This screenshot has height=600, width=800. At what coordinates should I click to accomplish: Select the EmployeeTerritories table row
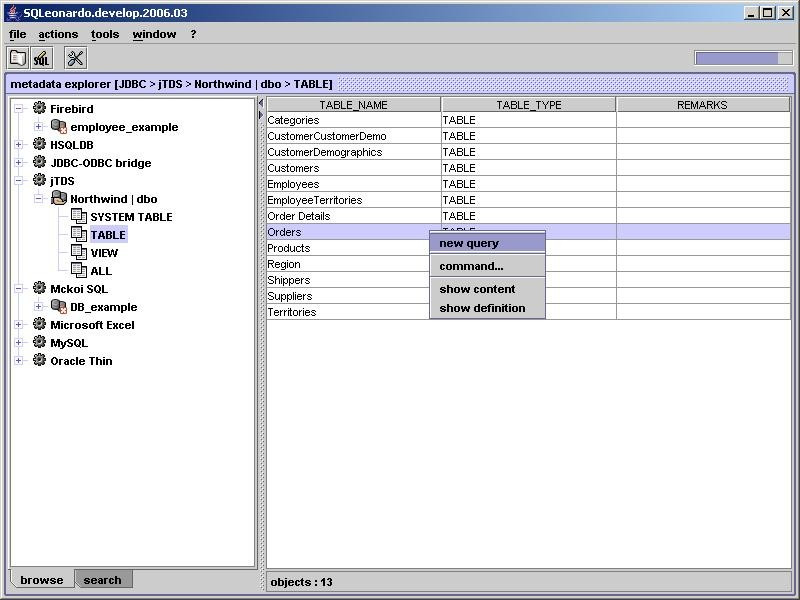click(x=529, y=200)
